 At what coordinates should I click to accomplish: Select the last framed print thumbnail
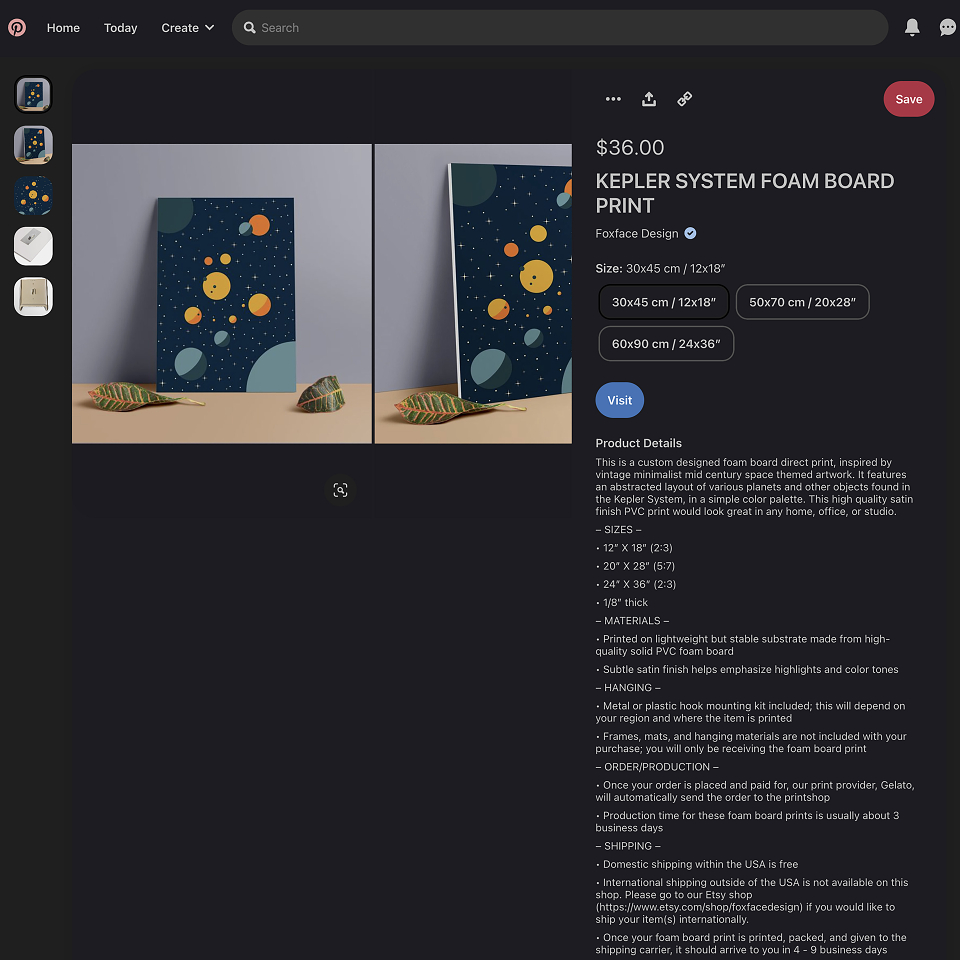coord(33,297)
